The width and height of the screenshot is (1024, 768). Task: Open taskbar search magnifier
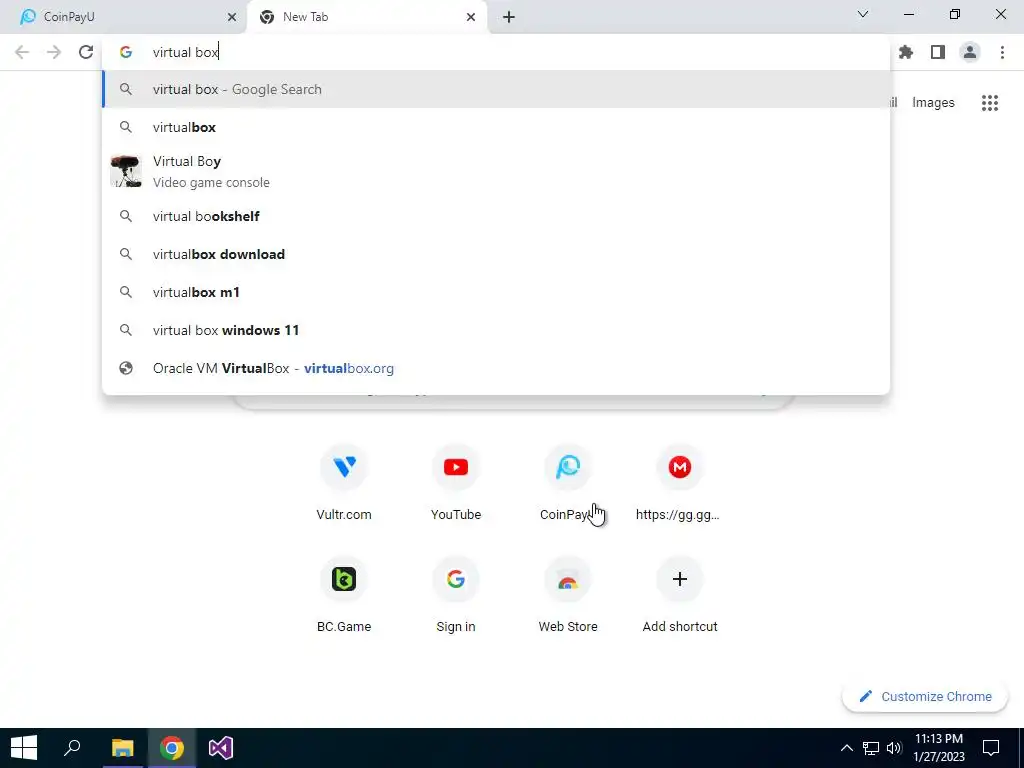72,748
